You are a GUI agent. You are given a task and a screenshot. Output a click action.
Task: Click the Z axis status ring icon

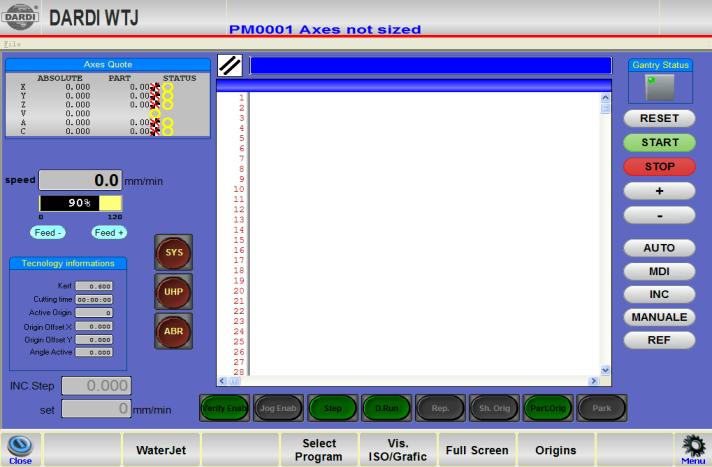(x=168, y=105)
